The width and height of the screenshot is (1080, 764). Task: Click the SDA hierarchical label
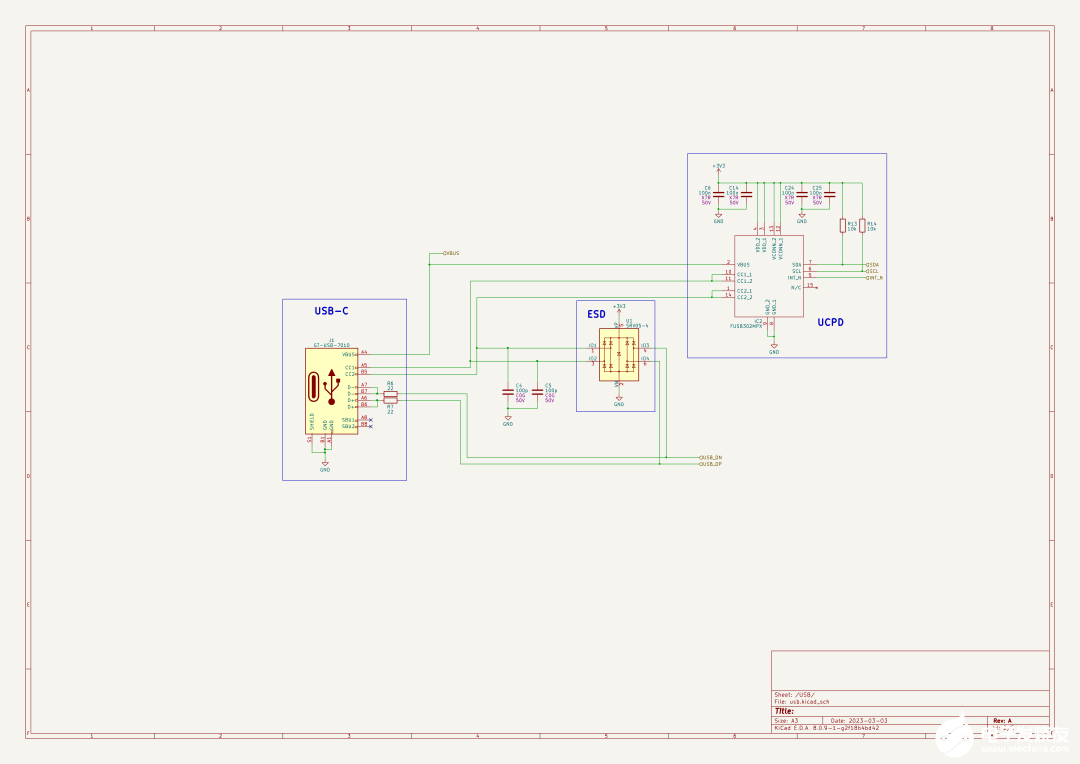872,265
